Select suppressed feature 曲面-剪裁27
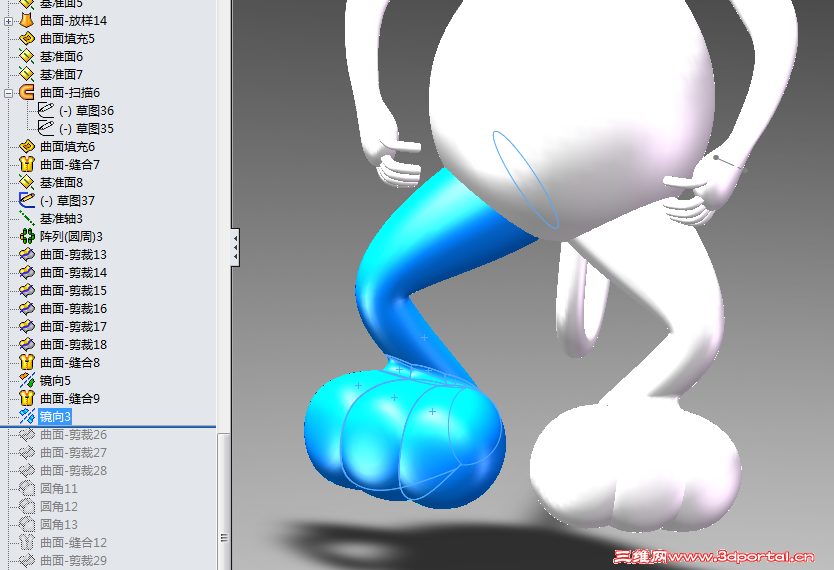Screen dimensions: 834x570 click(x=73, y=452)
